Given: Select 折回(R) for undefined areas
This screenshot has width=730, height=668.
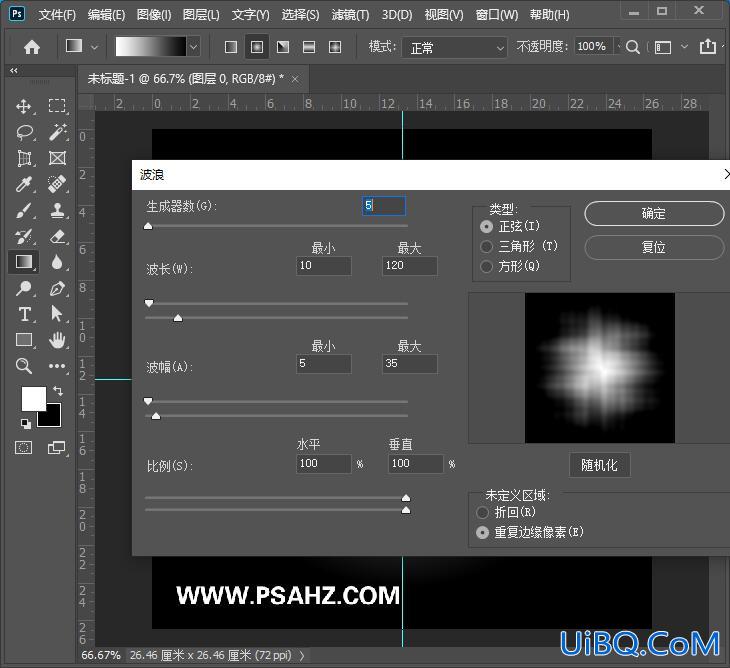Looking at the screenshot, I should (483, 513).
